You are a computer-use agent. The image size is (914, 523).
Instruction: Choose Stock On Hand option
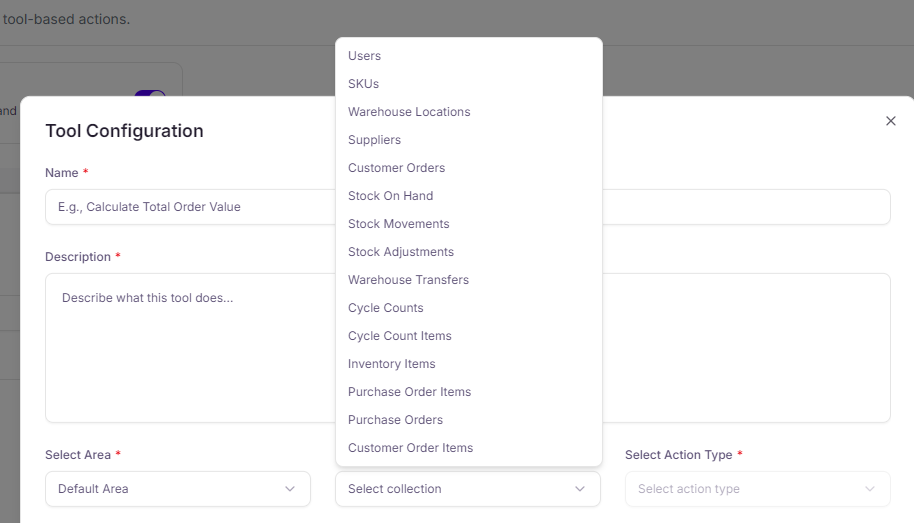click(391, 196)
